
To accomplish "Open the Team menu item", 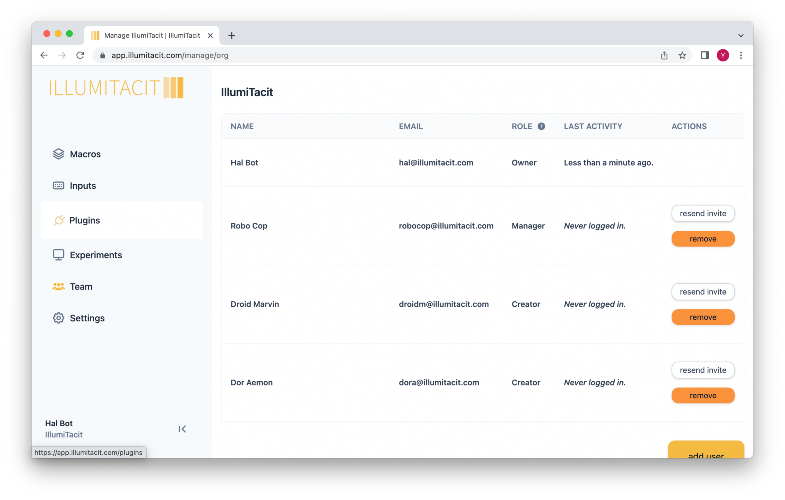I will [x=122, y=286].
